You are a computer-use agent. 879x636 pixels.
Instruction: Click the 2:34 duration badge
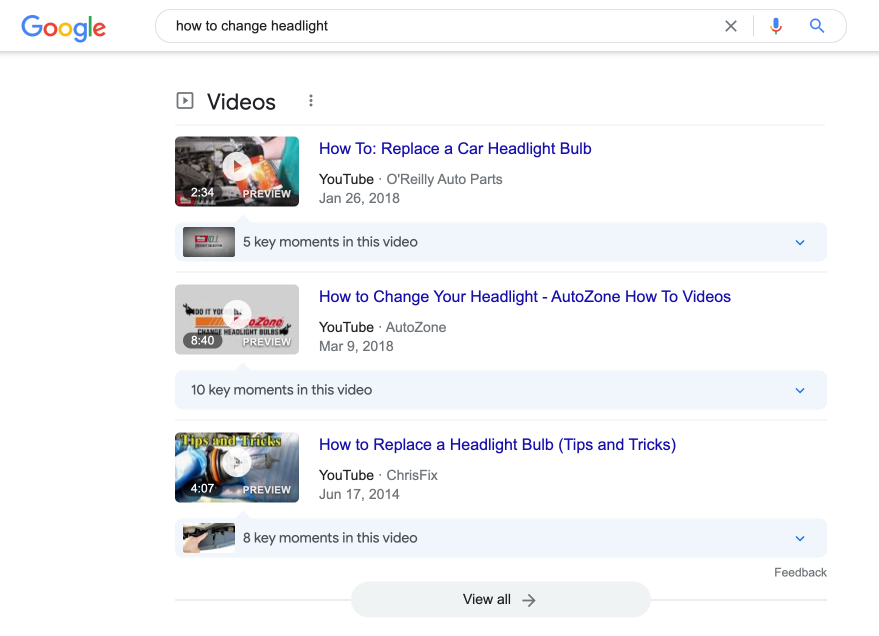click(x=202, y=192)
